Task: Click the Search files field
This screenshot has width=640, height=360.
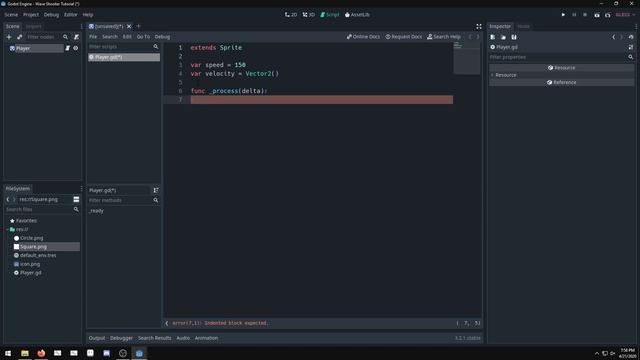Action: coord(42,209)
